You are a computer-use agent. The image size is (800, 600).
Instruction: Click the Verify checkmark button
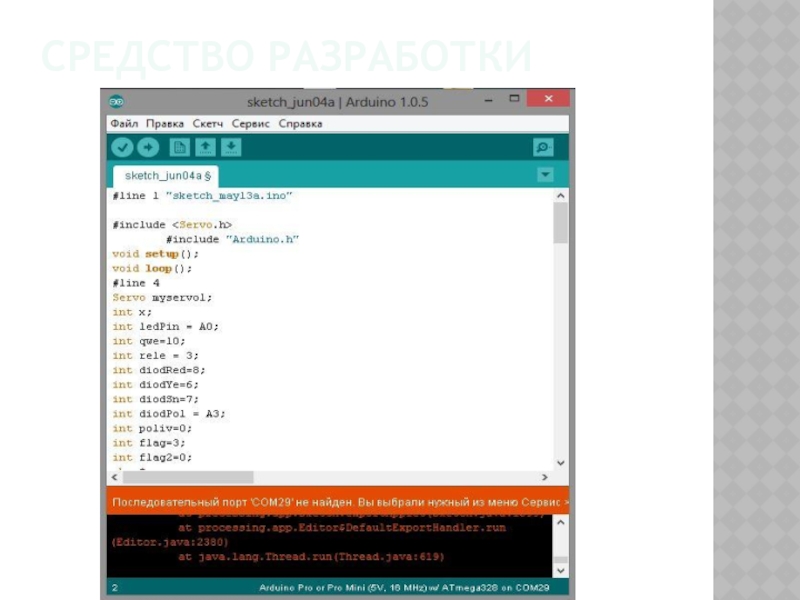[122, 147]
